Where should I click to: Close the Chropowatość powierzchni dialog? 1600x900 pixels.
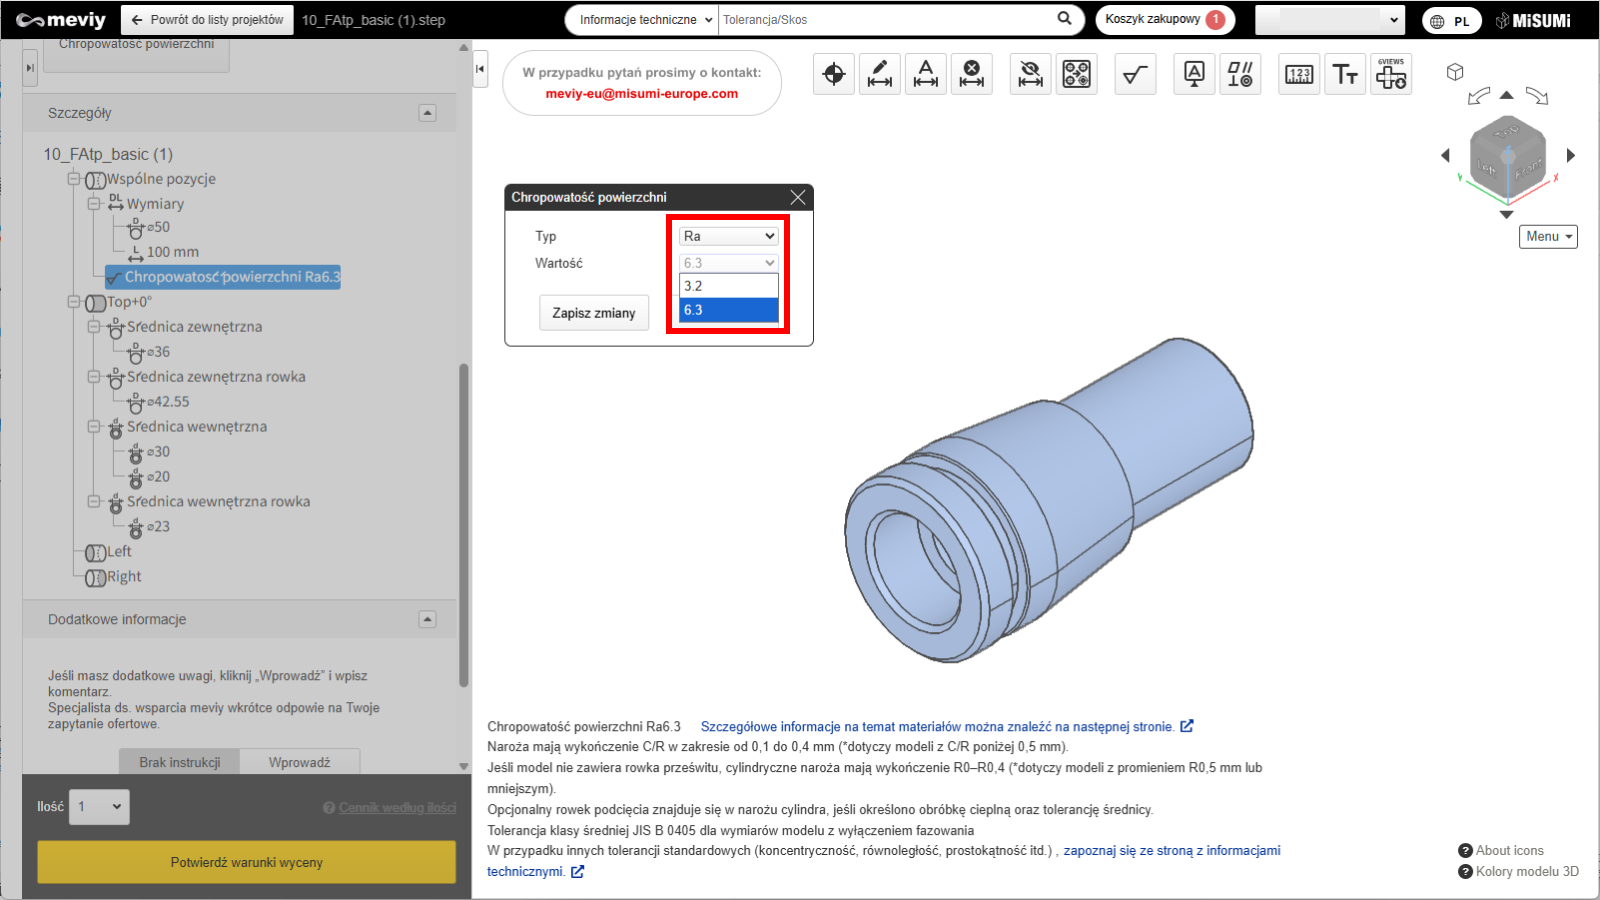point(797,197)
